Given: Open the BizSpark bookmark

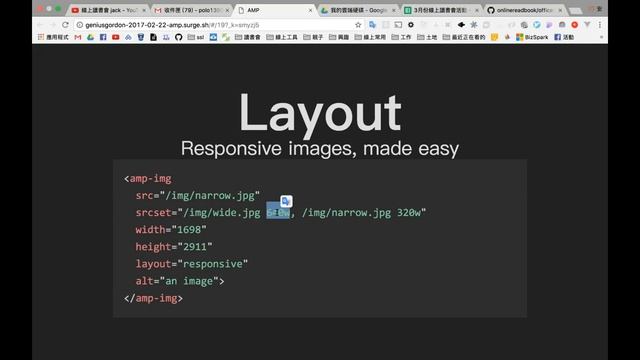Looking at the screenshot, I should click(532, 37).
